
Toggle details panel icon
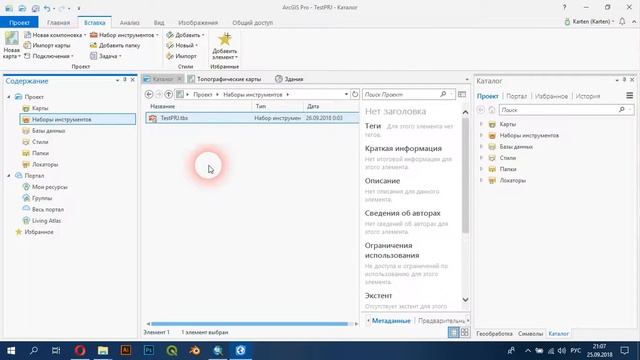pos(462,94)
